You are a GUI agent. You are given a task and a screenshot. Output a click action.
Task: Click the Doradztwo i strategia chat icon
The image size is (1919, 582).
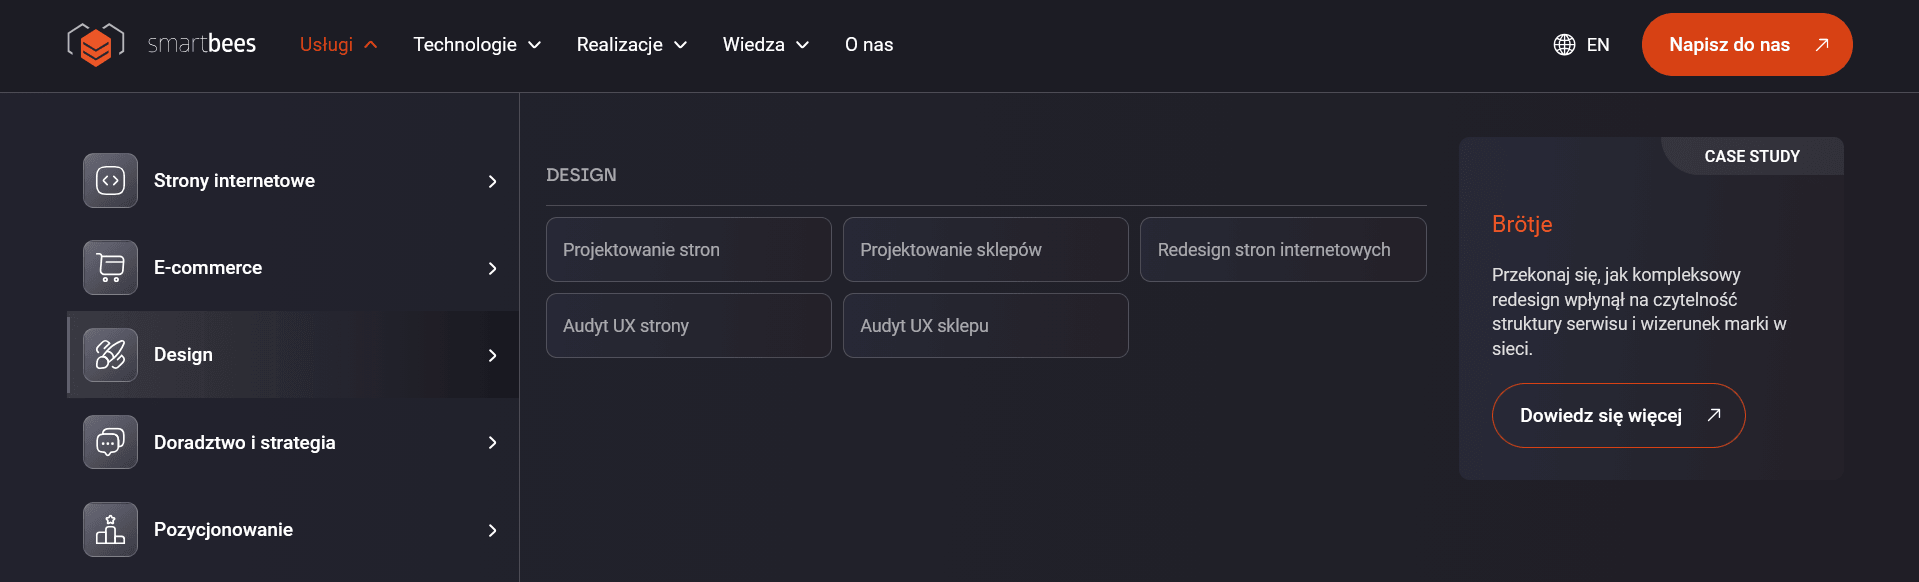(x=110, y=442)
